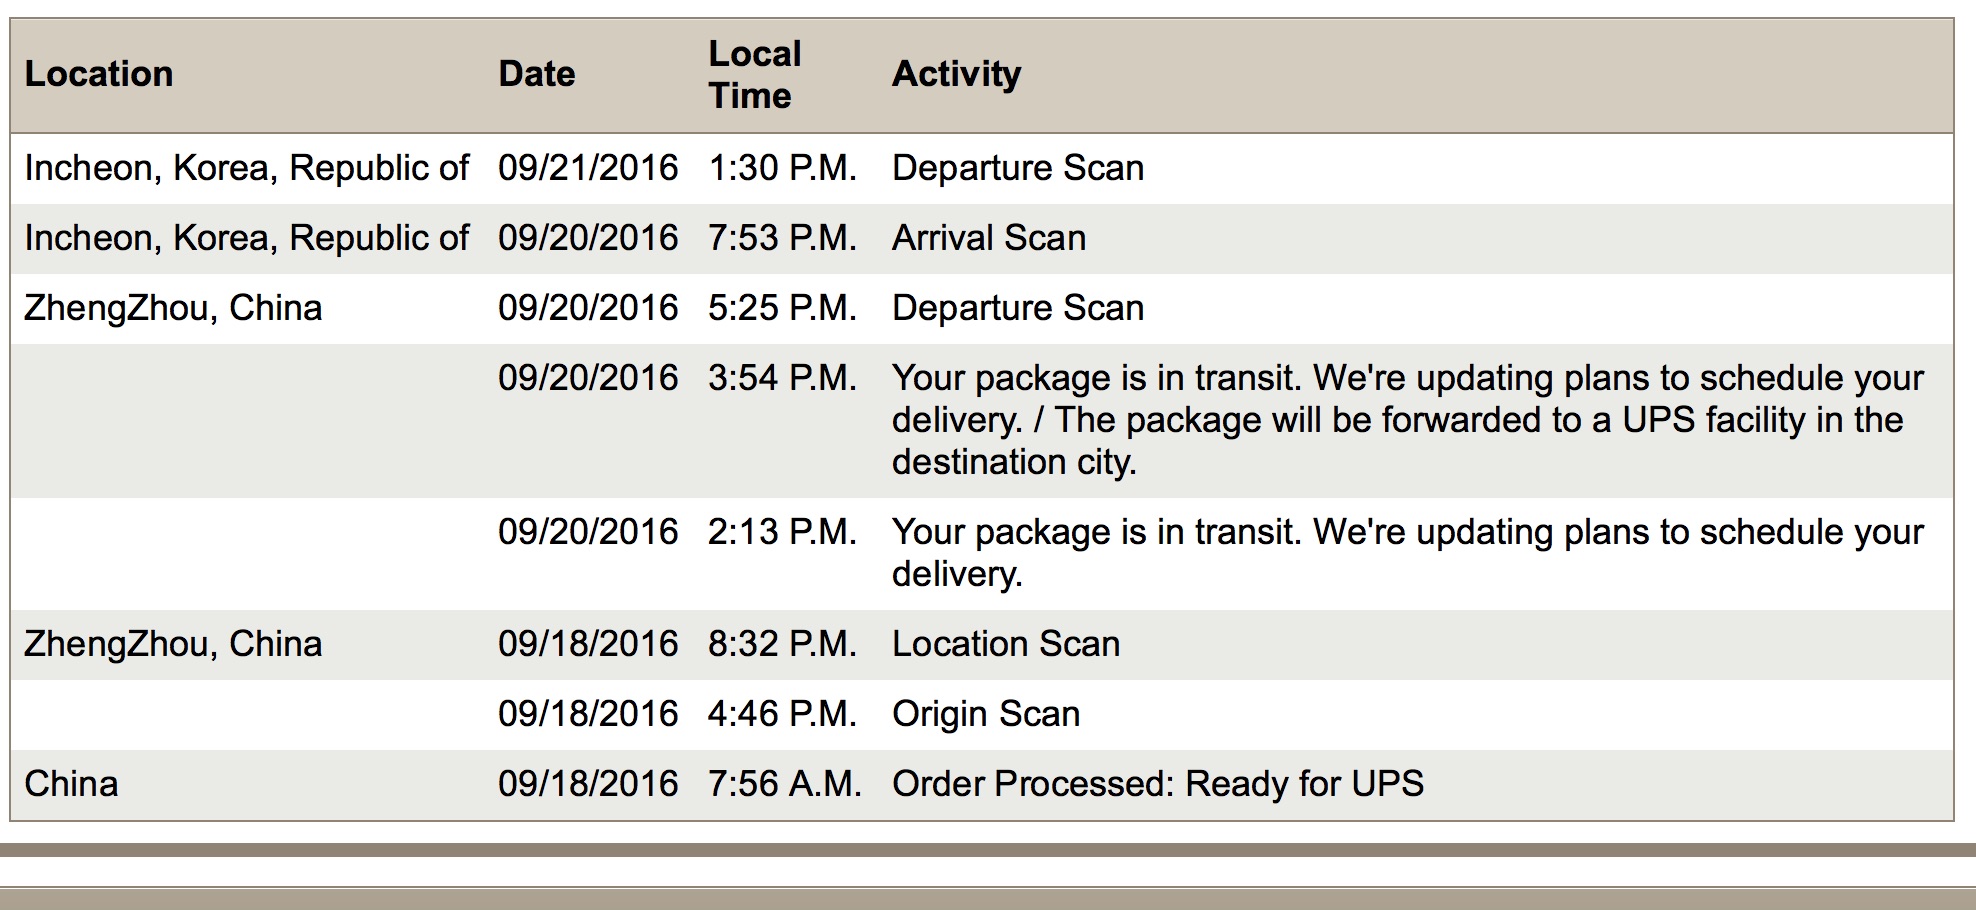Click ZhengZhou, China in Location Scan row
The width and height of the screenshot is (1976, 910).
[173, 644]
